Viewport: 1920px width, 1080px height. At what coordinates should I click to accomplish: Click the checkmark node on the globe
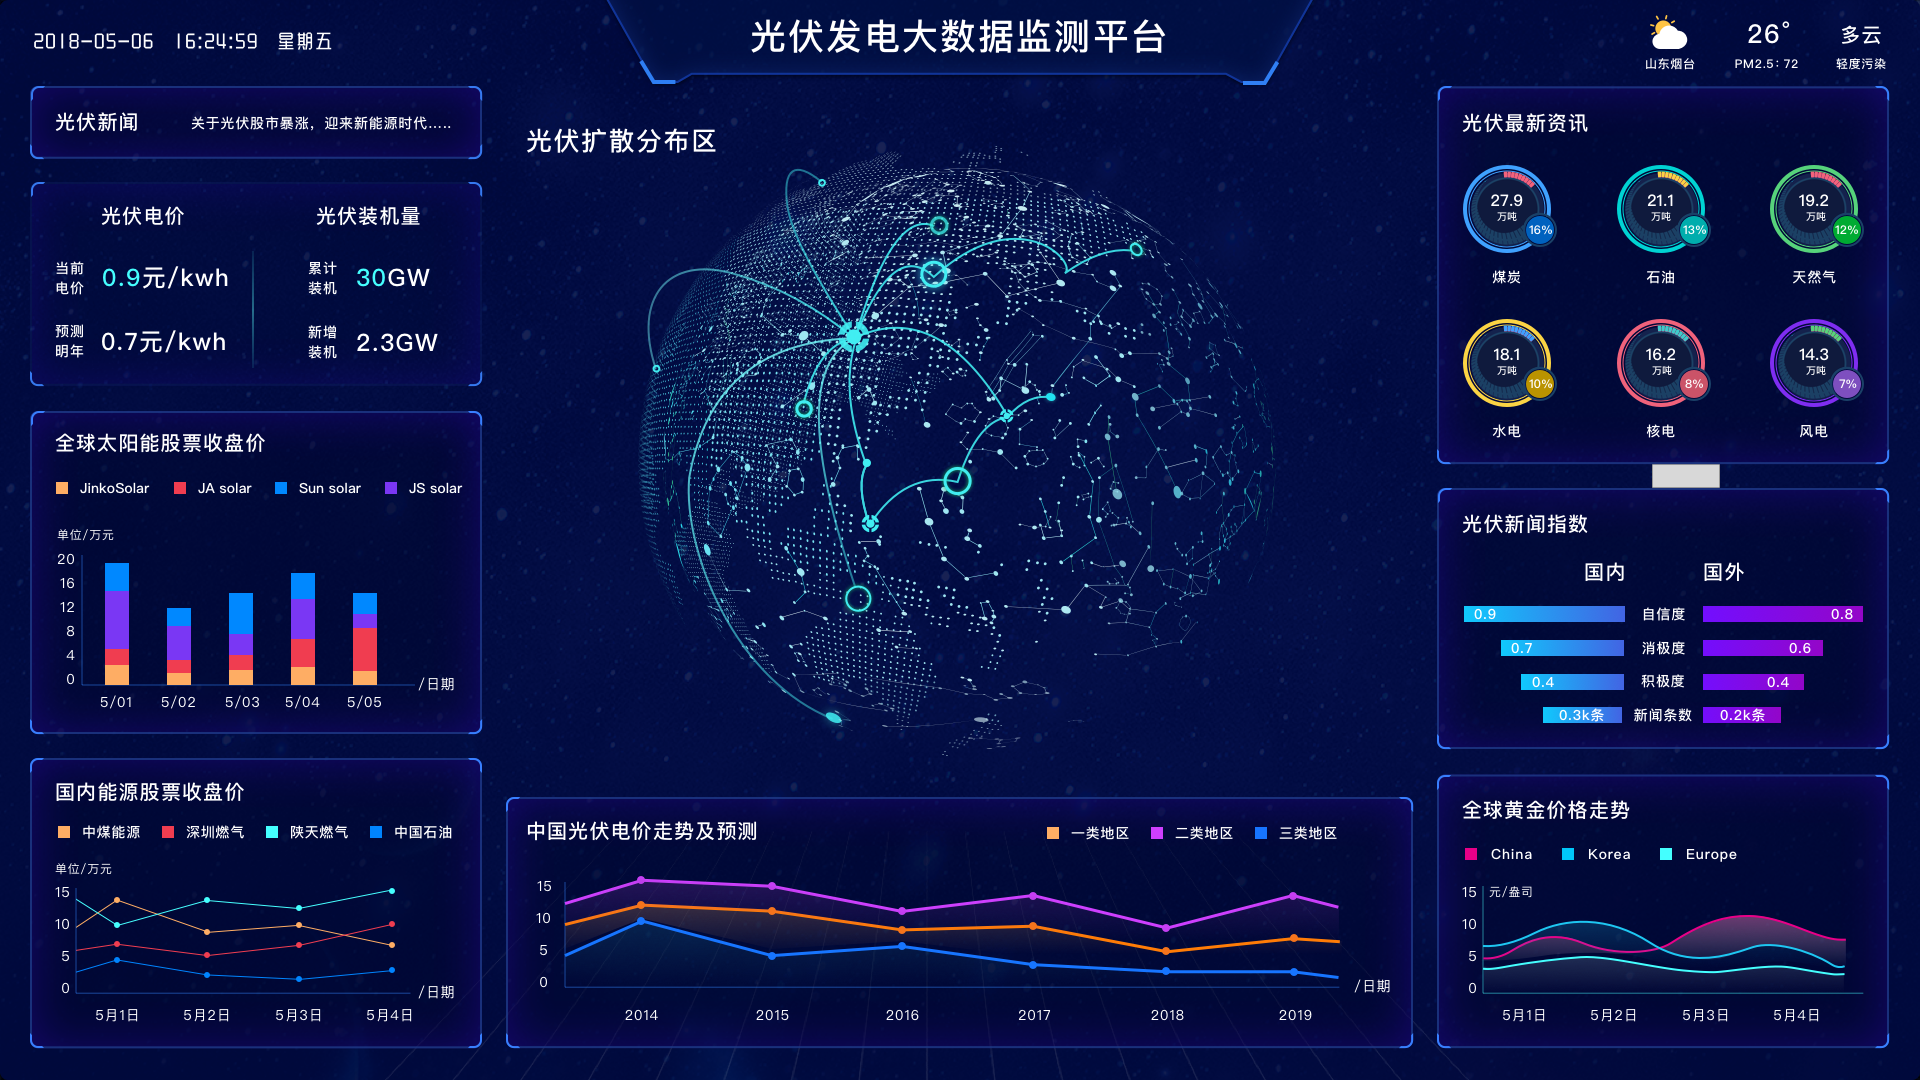pyautogui.click(x=934, y=273)
